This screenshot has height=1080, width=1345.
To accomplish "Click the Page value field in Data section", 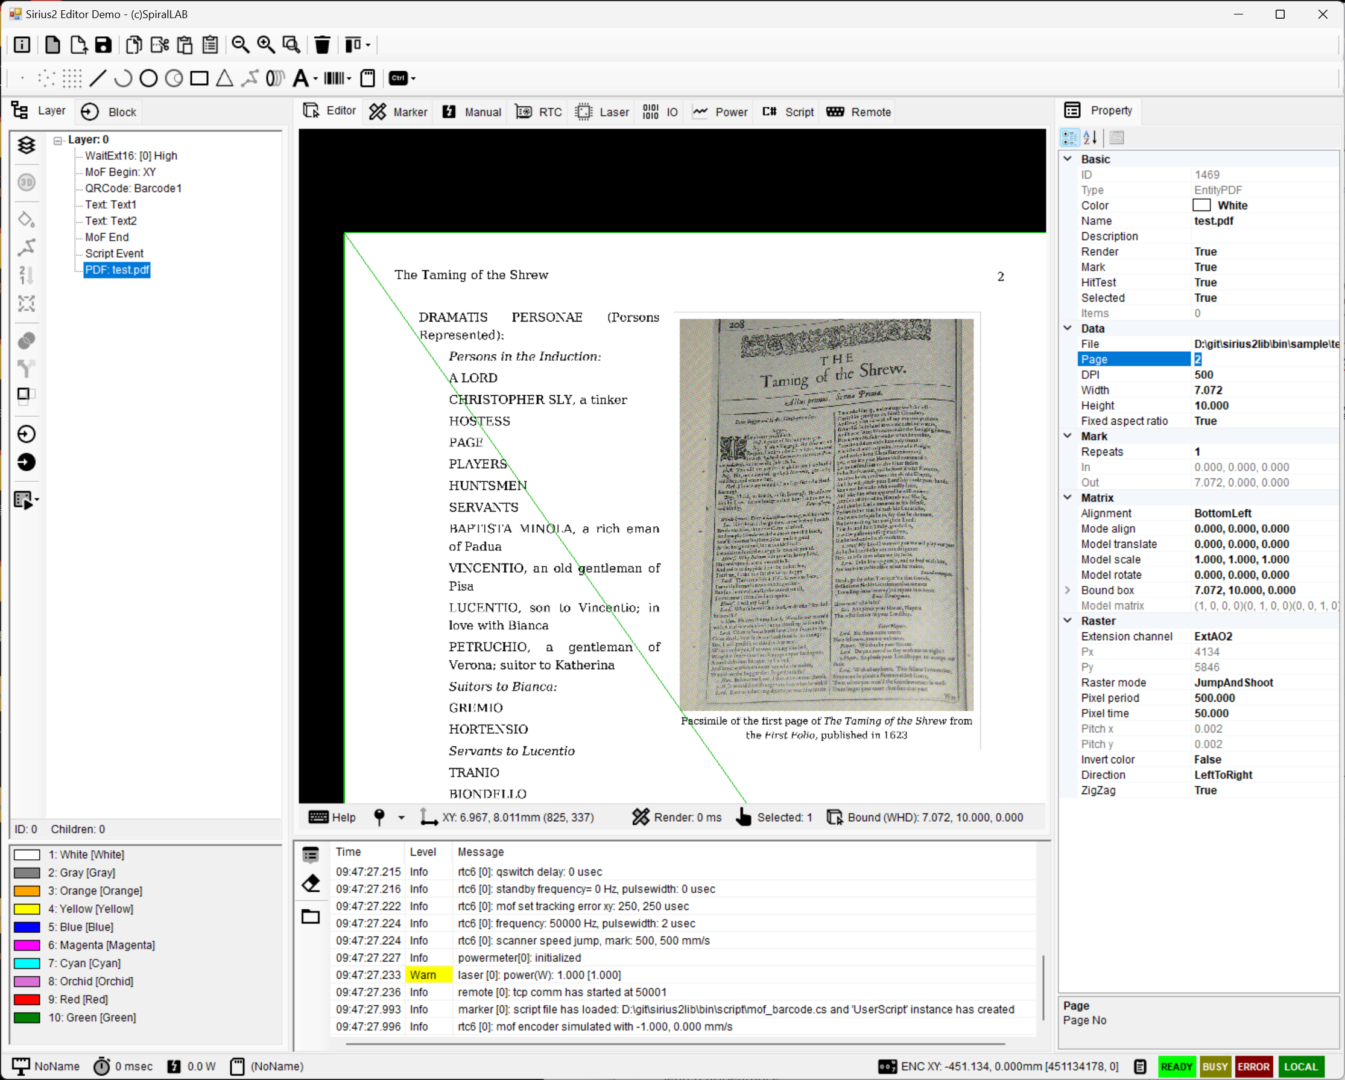I will point(1265,359).
